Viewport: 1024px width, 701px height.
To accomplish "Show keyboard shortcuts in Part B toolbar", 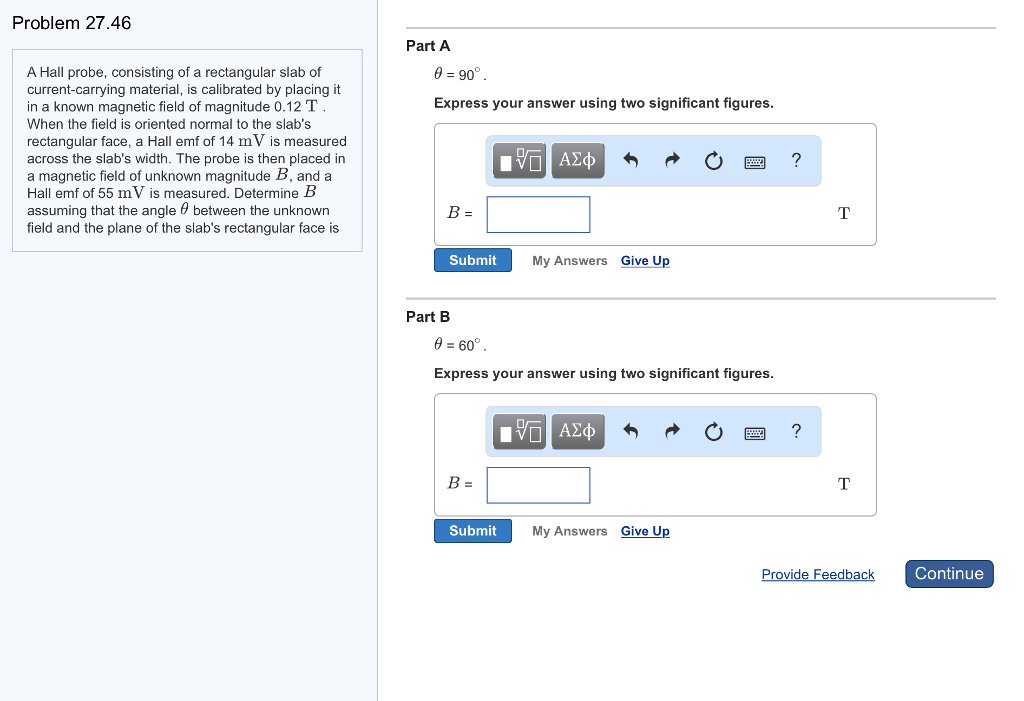I will click(755, 431).
